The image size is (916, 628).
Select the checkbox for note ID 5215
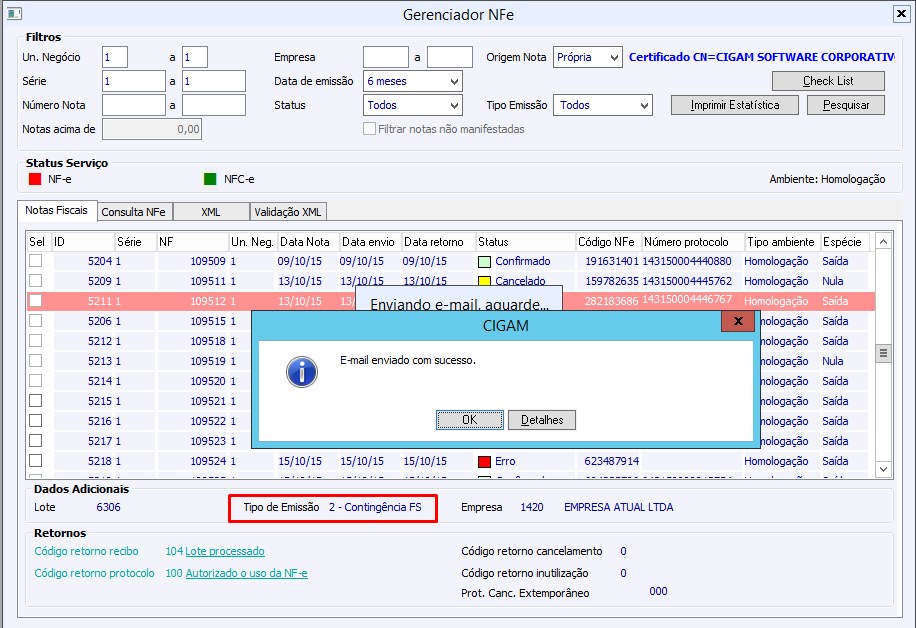pos(36,400)
